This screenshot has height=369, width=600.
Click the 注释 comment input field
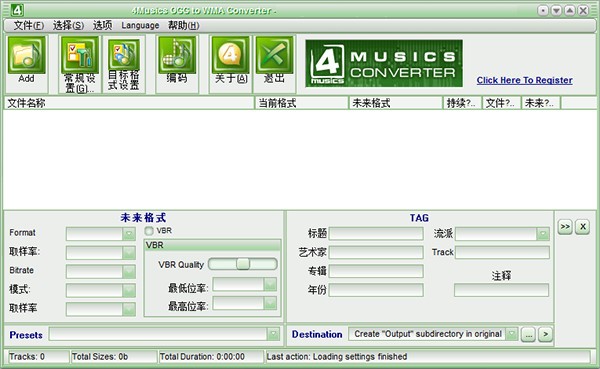pyautogui.click(x=501, y=290)
